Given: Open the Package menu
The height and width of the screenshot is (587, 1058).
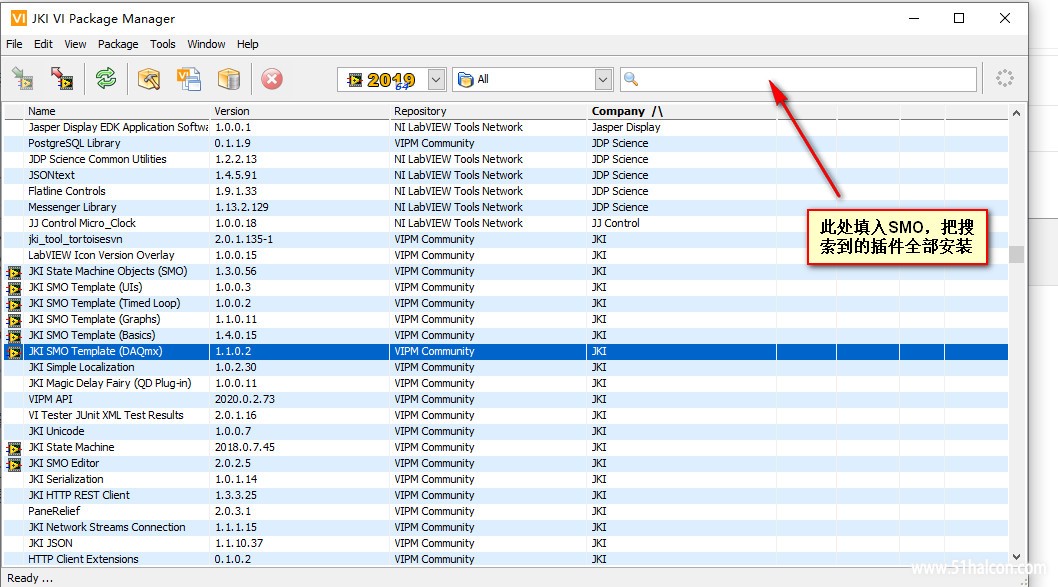Looking at the screenshot, I should coord(118,44).
